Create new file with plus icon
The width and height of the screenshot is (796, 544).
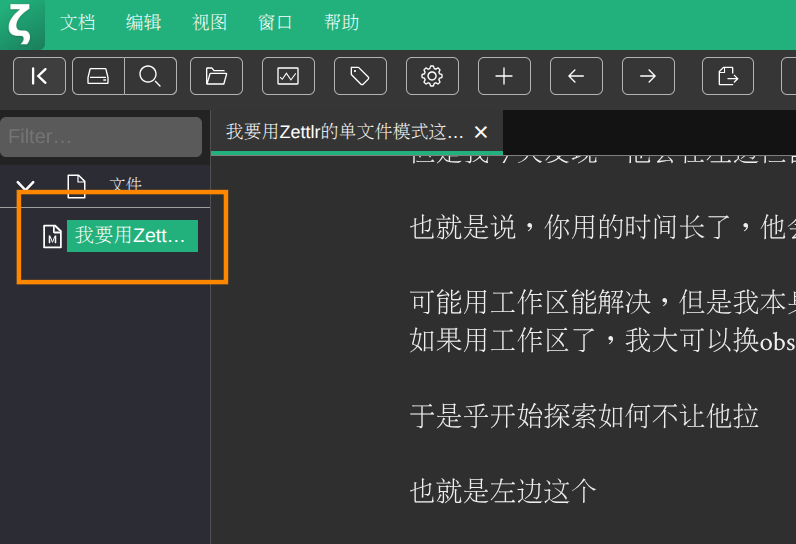tap(504, 76)
